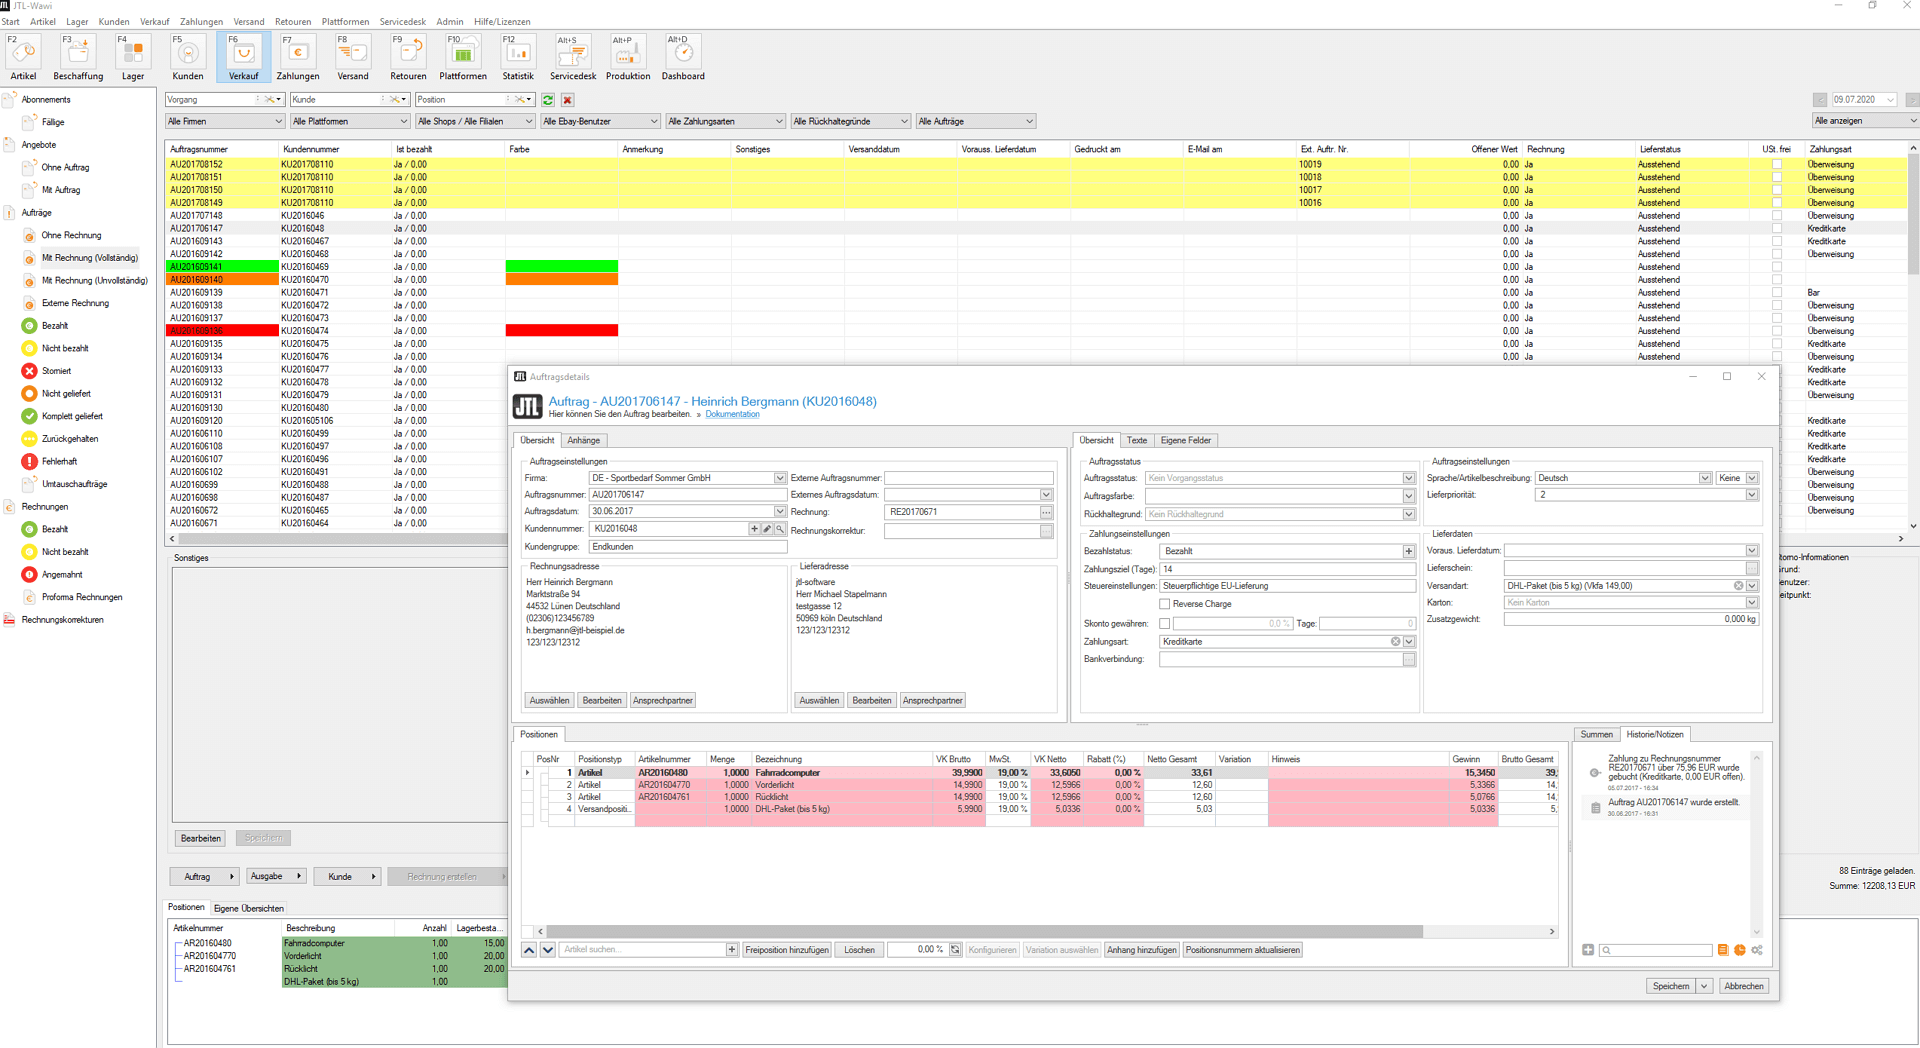This screenshot has height=1048, width=1920.
Task: Open the Lager module icon
Action: tap(132, 58)
